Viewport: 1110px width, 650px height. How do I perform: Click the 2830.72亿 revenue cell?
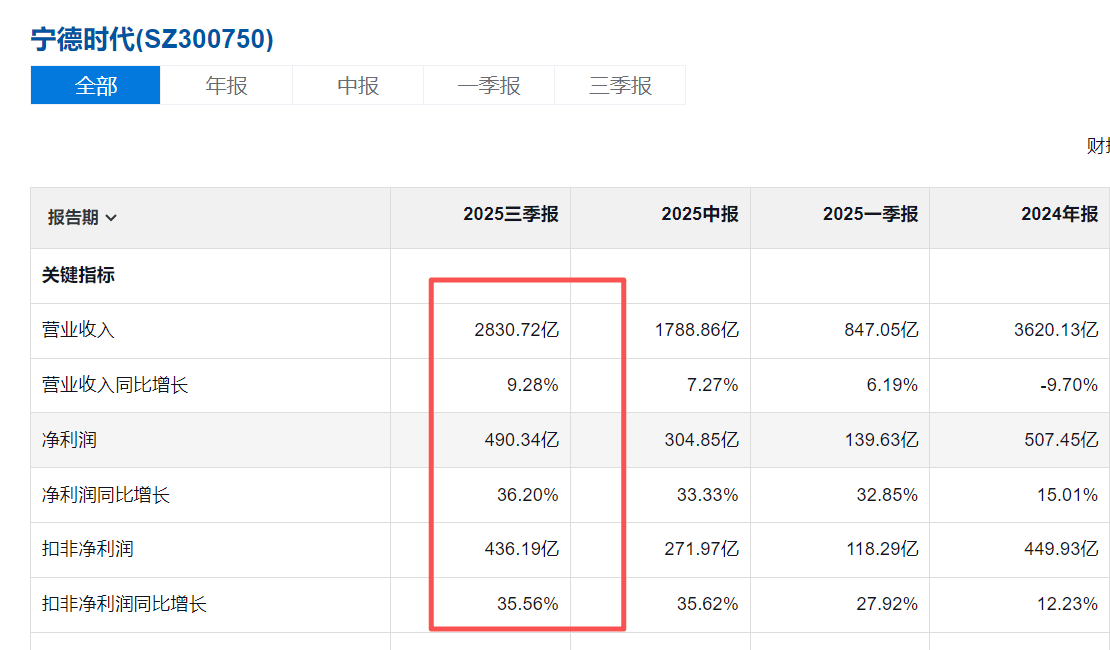point(516,330)
